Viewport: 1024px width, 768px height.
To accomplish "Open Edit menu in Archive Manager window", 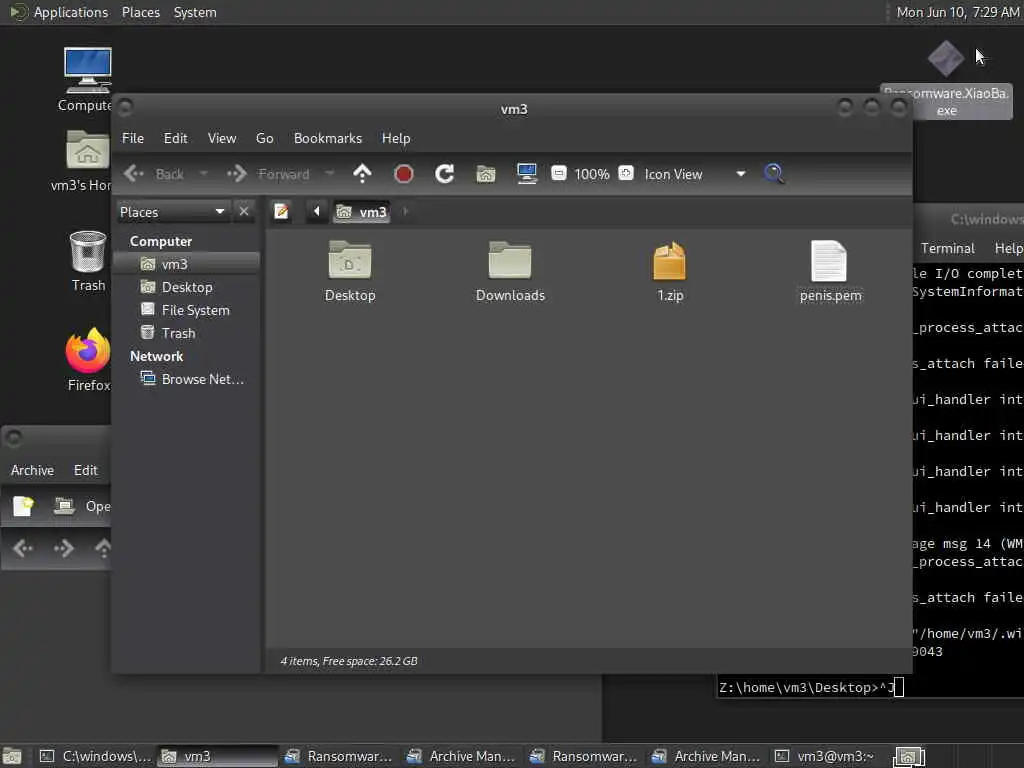I will pos(86,470).
